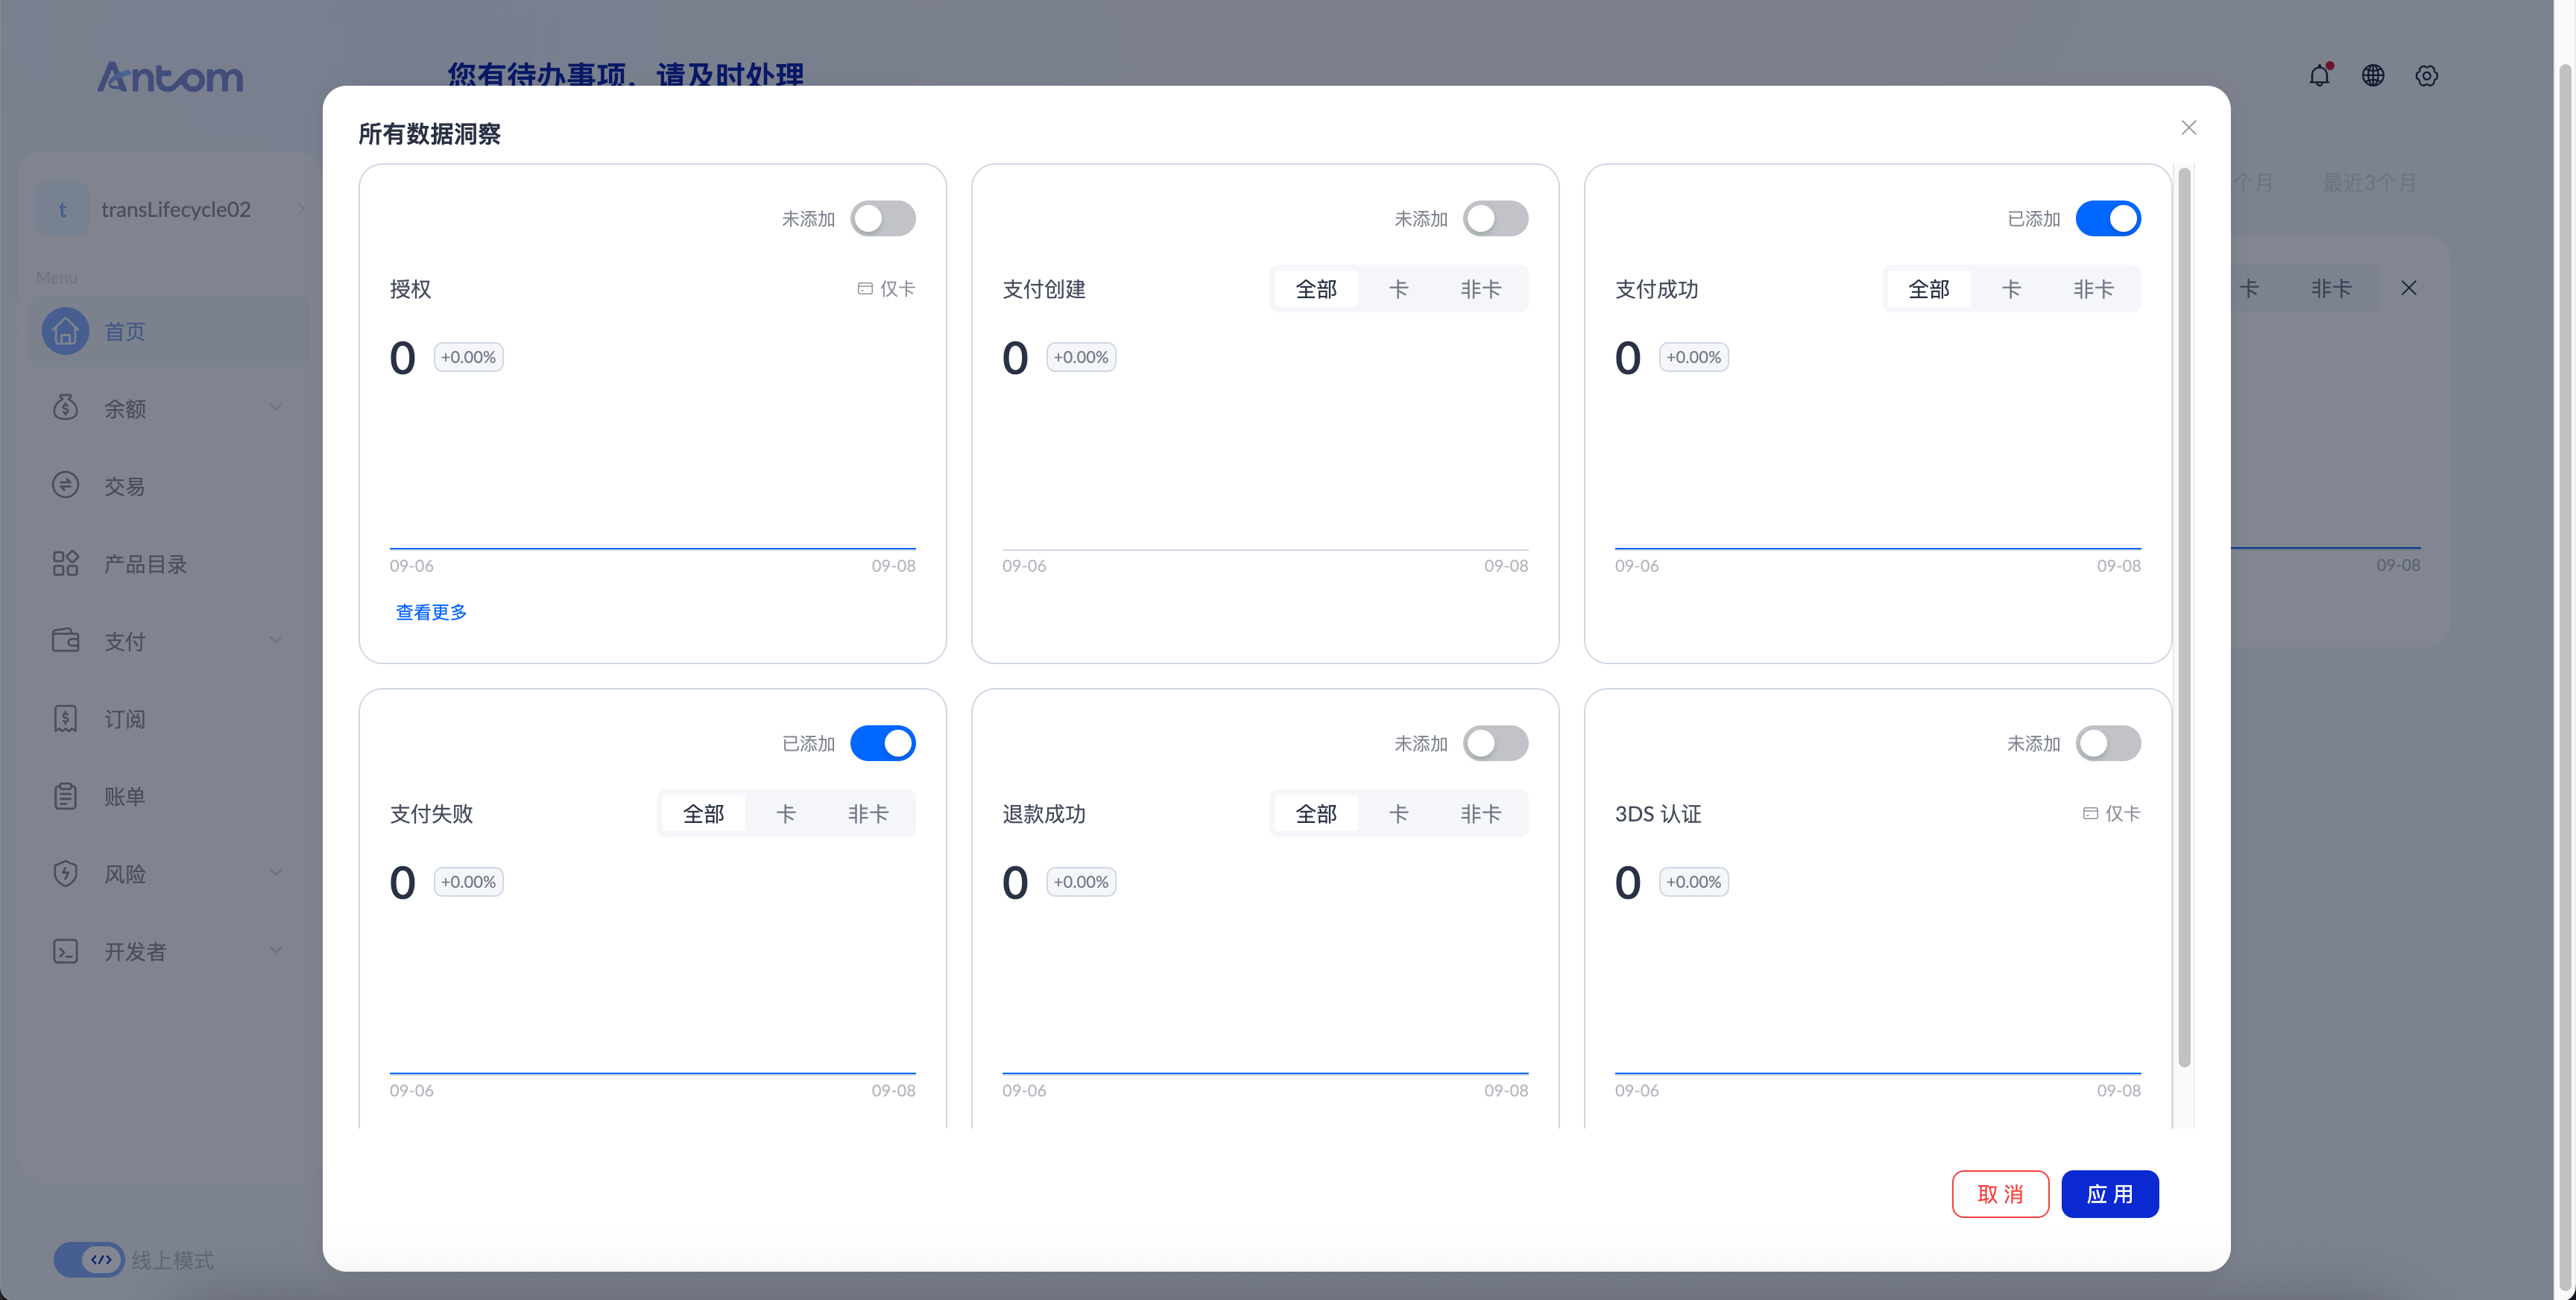Select 全部 tab in 支付失败 card
The height and width of the screenshot is (1300, 2576).
(703, 814)
